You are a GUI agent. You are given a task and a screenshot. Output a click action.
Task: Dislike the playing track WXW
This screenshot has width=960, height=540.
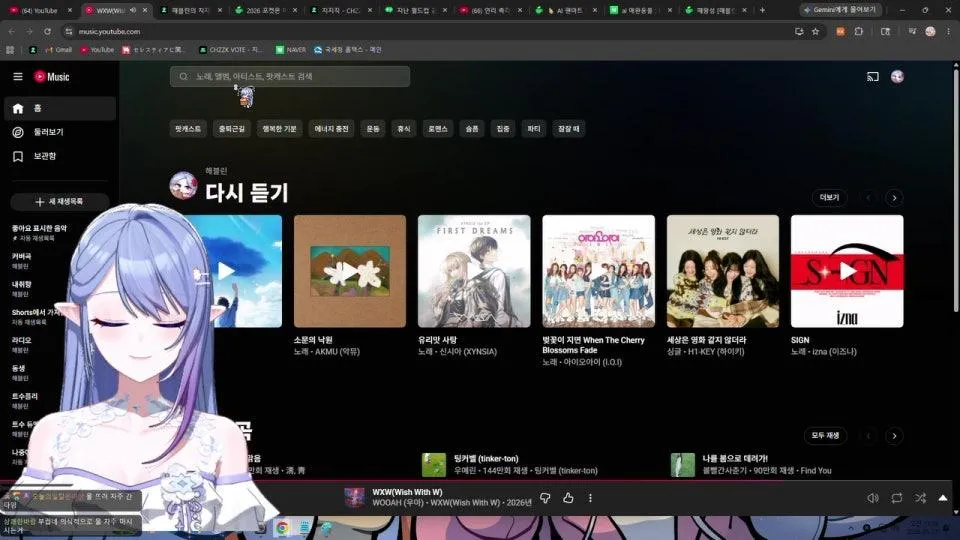[x=545, y=498]
